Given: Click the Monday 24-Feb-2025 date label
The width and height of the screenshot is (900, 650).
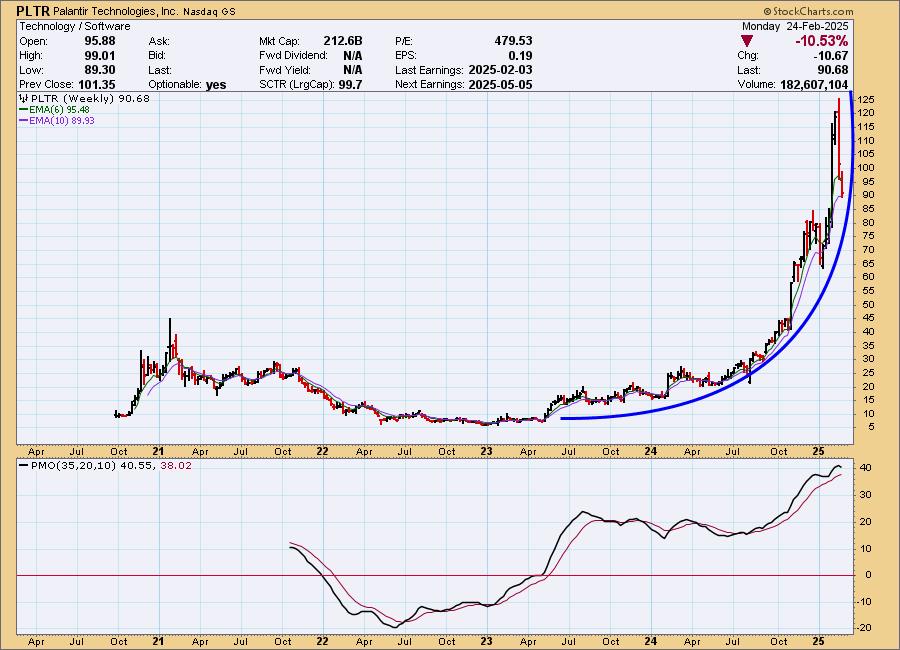Looking at the screenshot, I should click(x=795, y=26).
